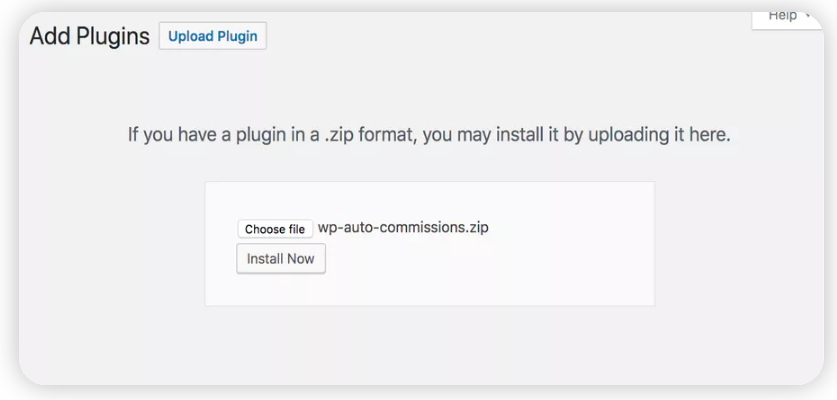Click the word 'Add' in the heading
The width and height of the screenshot is (837, 400).
tap(50, 36)
